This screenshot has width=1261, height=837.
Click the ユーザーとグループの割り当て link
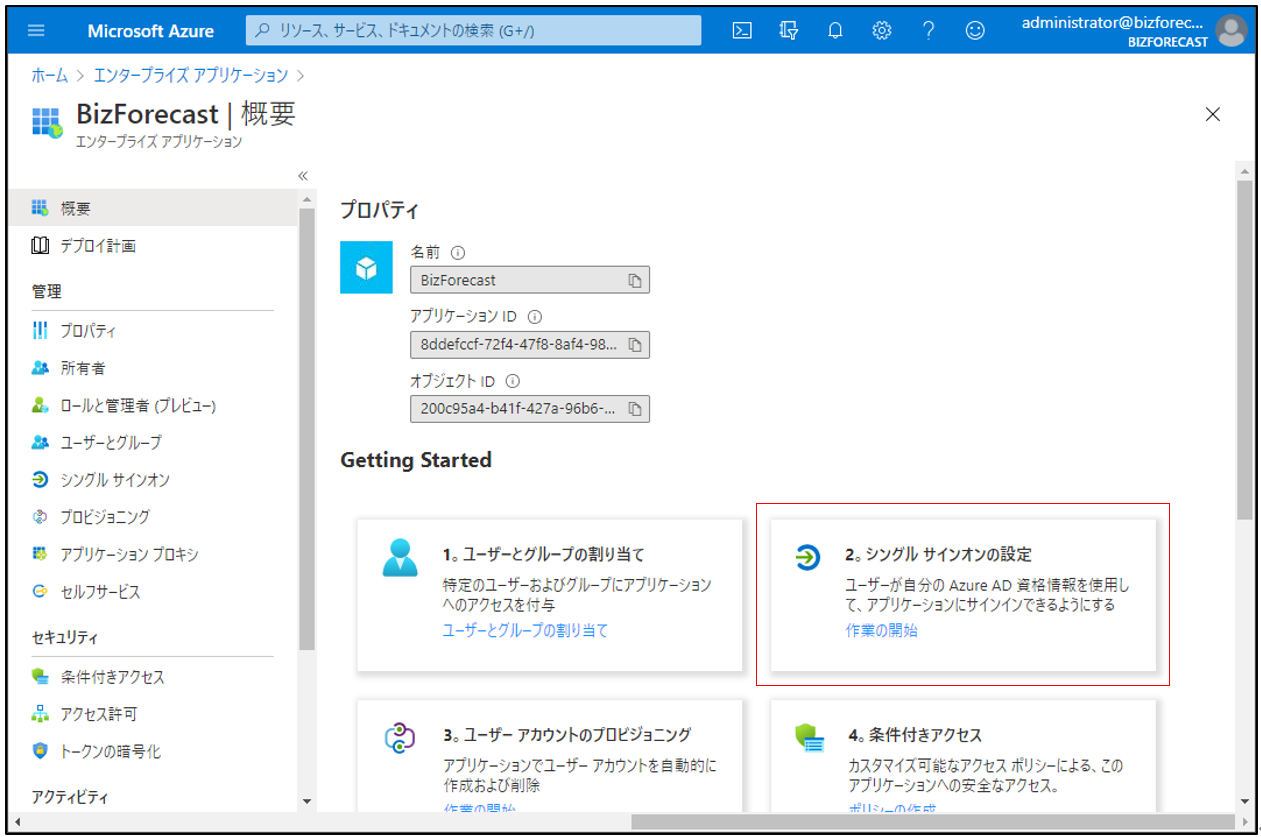pos(525,630)
